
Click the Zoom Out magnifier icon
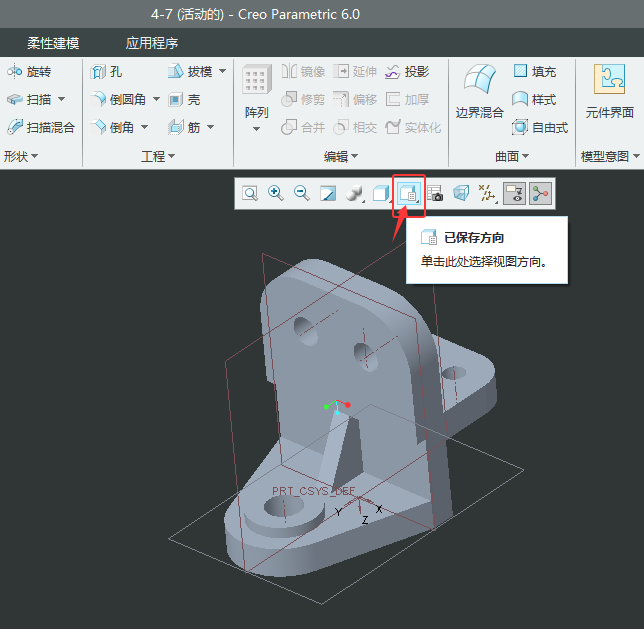click(x=301, y=193)
